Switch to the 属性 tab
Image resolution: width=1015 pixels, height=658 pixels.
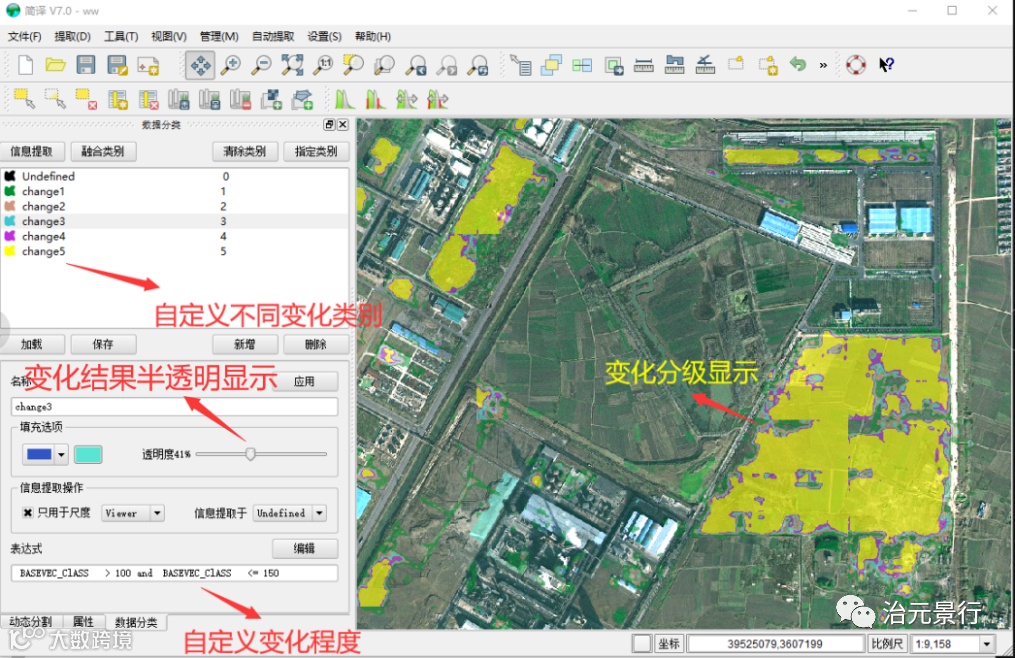tap(83, 622)
